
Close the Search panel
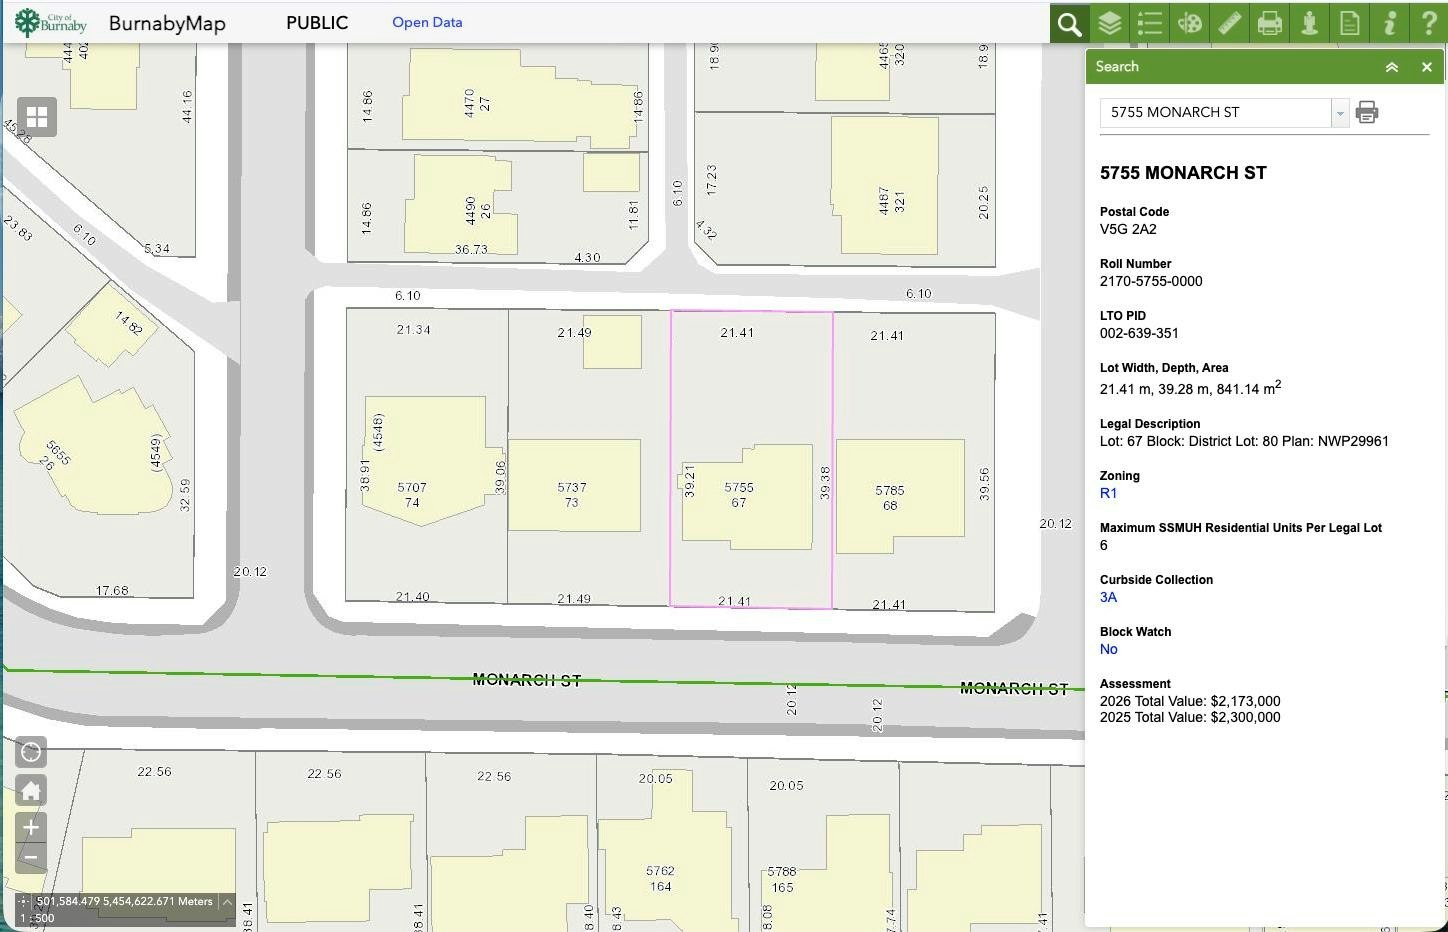[1427, 67]
